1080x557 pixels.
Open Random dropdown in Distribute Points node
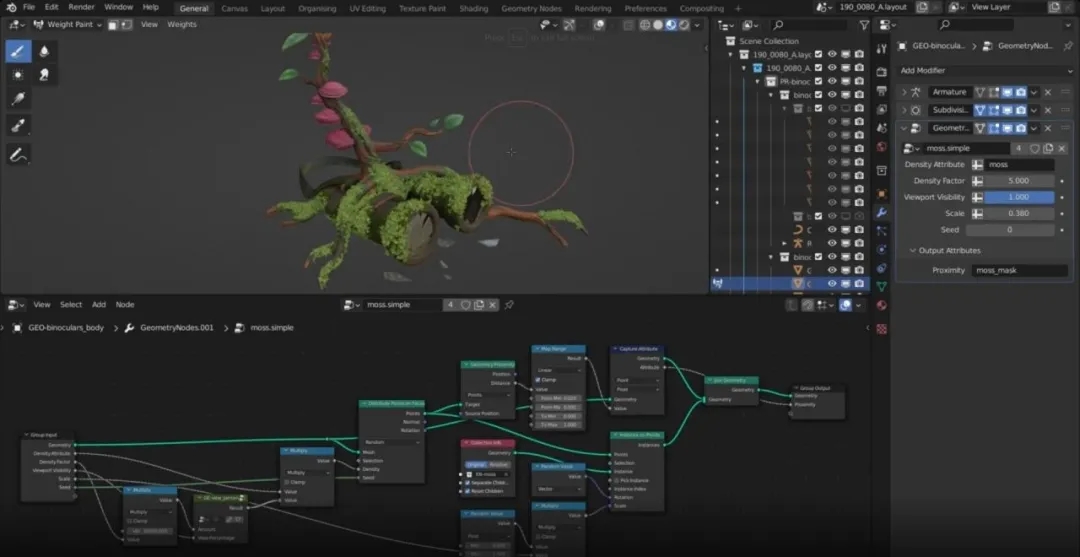point(391,443)
